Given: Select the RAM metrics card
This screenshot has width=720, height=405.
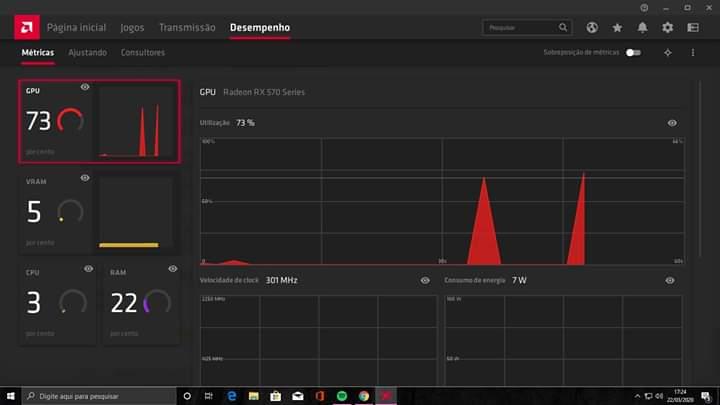Looking at the screenshot, I should click(x=141, y=303).
